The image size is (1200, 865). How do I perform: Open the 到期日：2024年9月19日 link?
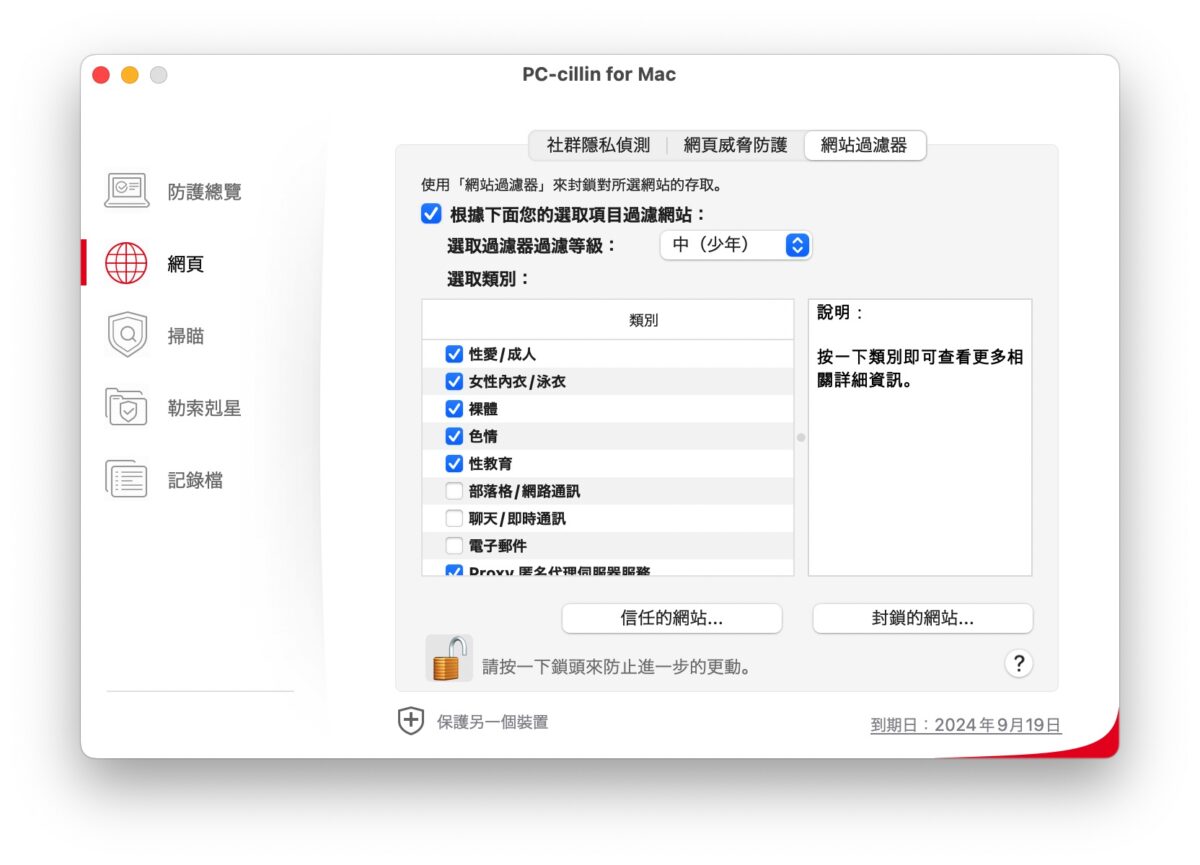click(x=966, y=725)
